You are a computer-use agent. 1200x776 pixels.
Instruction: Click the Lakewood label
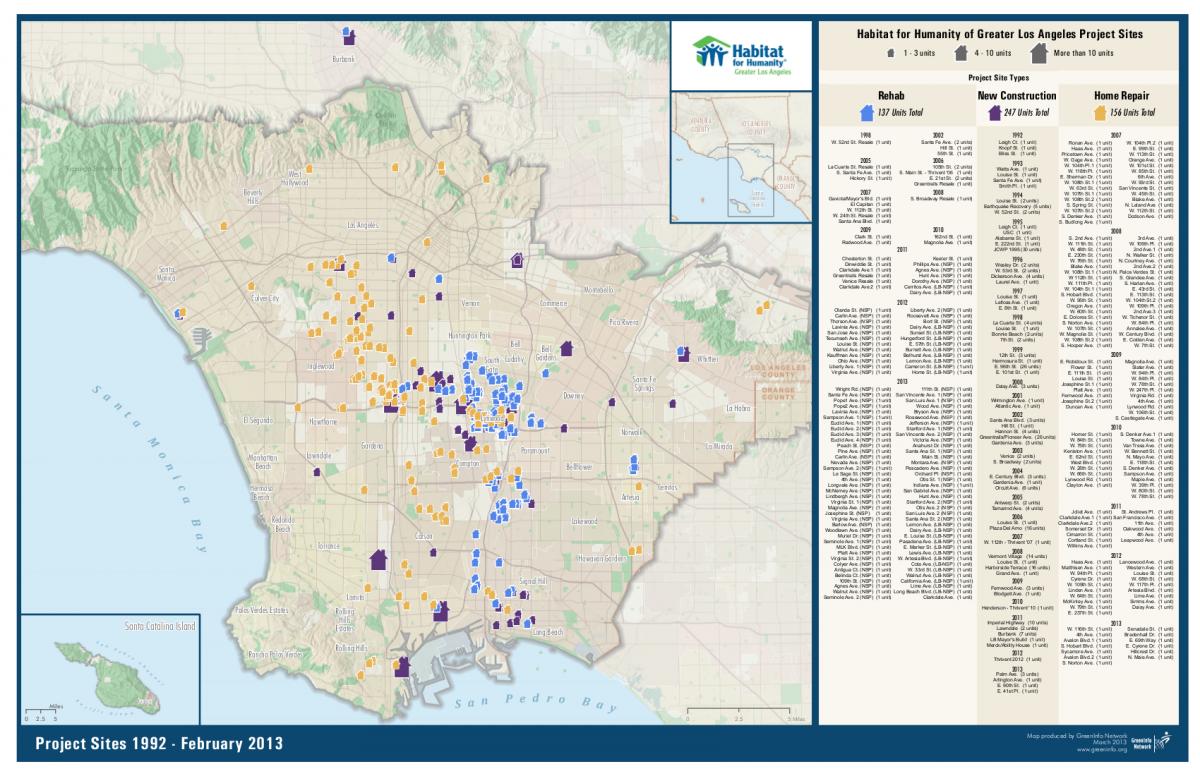(583, 522)
